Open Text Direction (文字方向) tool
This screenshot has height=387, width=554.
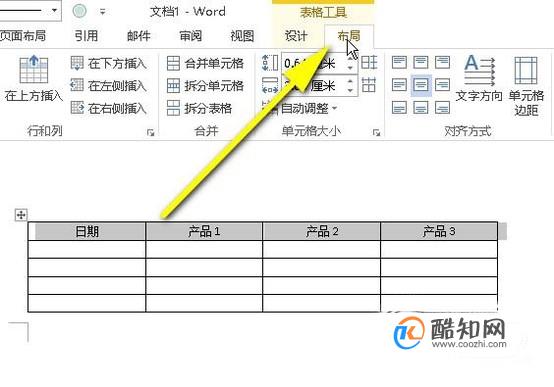pos(479,78)
